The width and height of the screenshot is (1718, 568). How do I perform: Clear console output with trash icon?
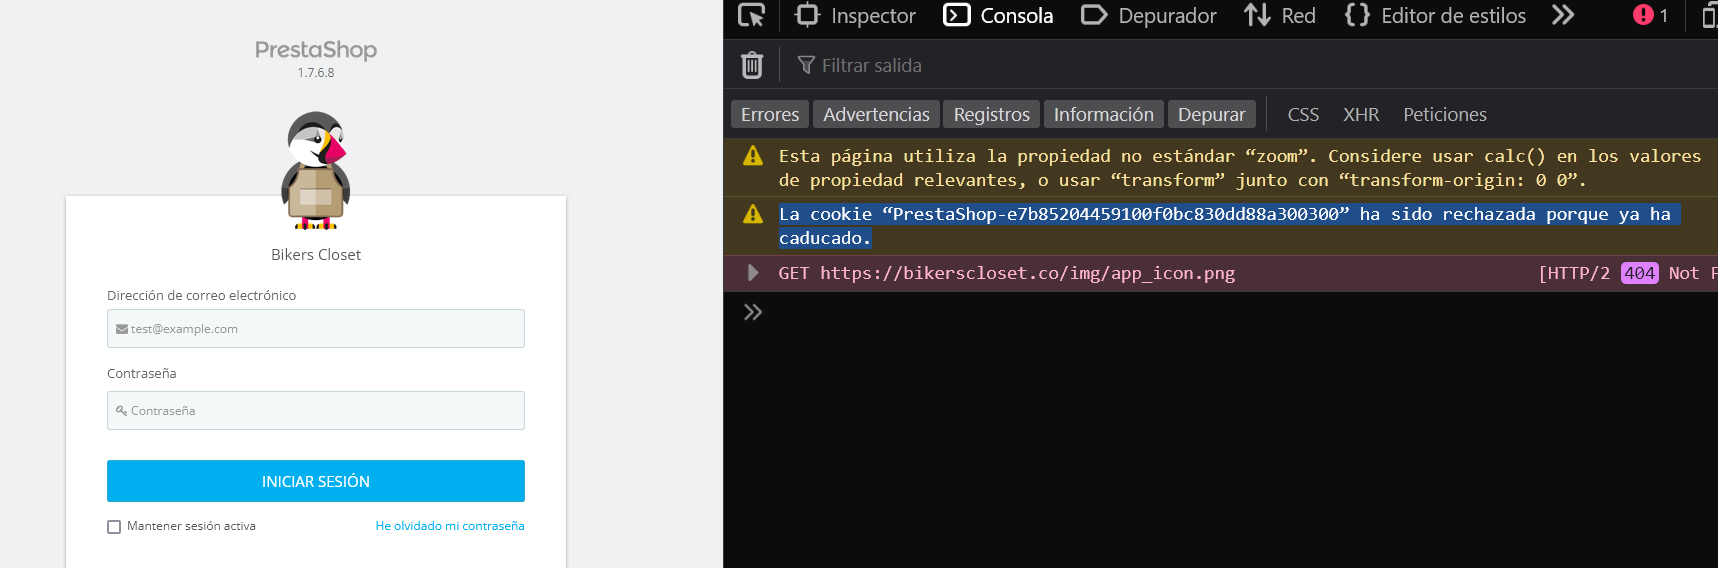point(752,65)
